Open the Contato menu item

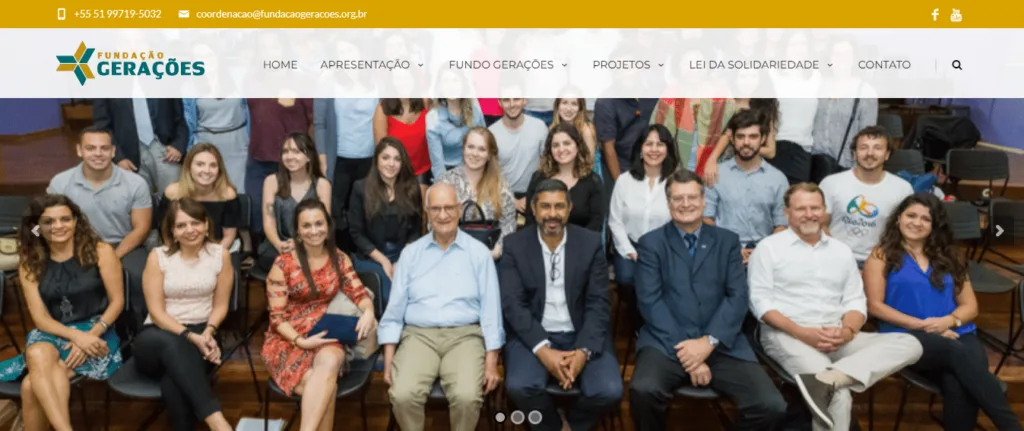pos(884,65)
